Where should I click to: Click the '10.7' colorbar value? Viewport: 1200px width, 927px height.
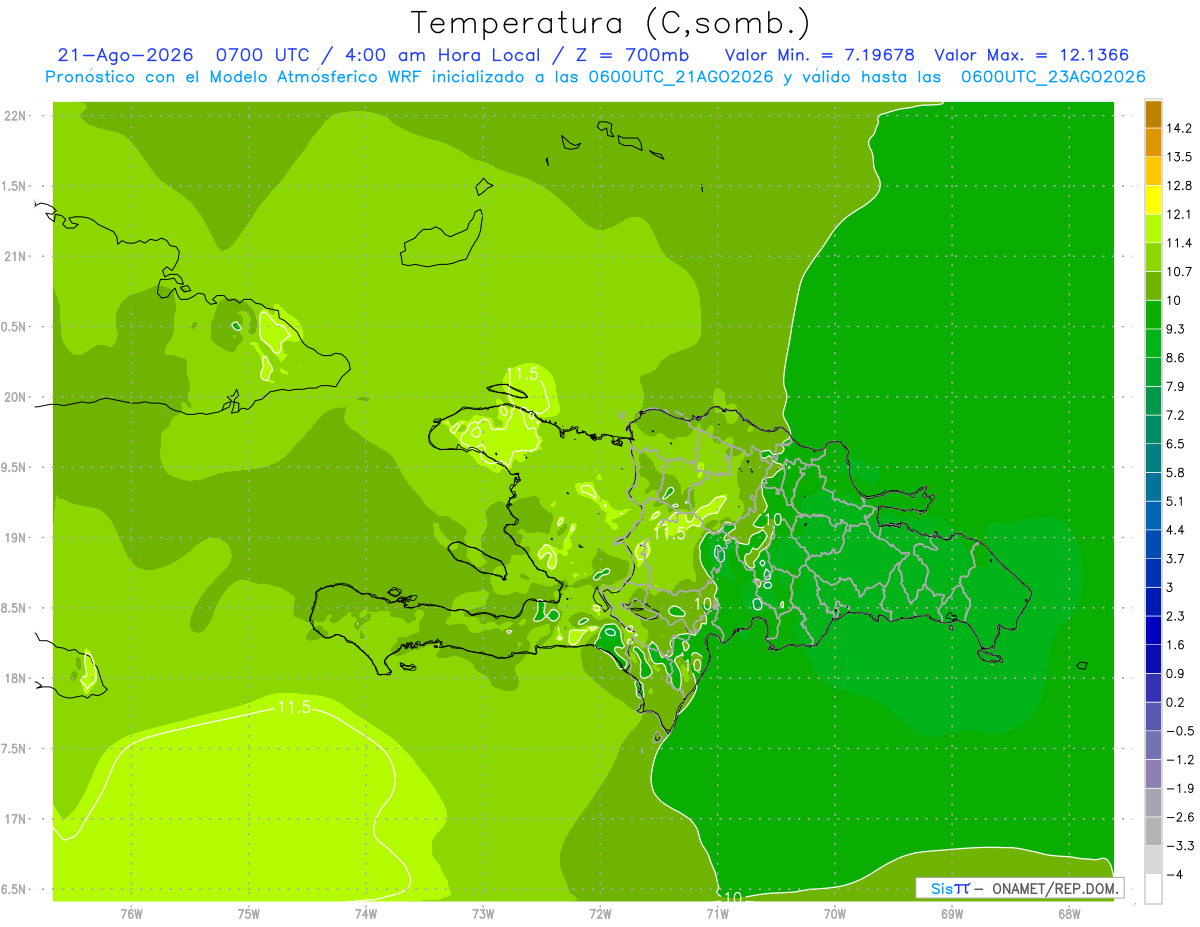point(1180,272)
